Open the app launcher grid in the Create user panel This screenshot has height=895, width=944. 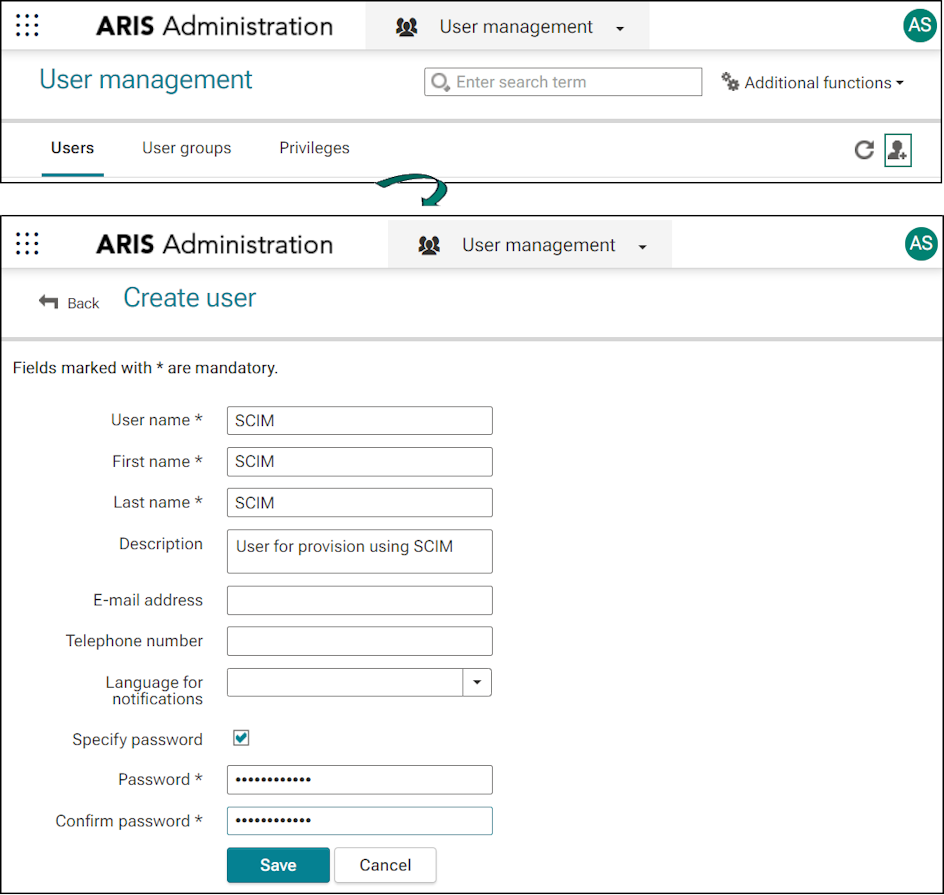(x=27, y=243)
